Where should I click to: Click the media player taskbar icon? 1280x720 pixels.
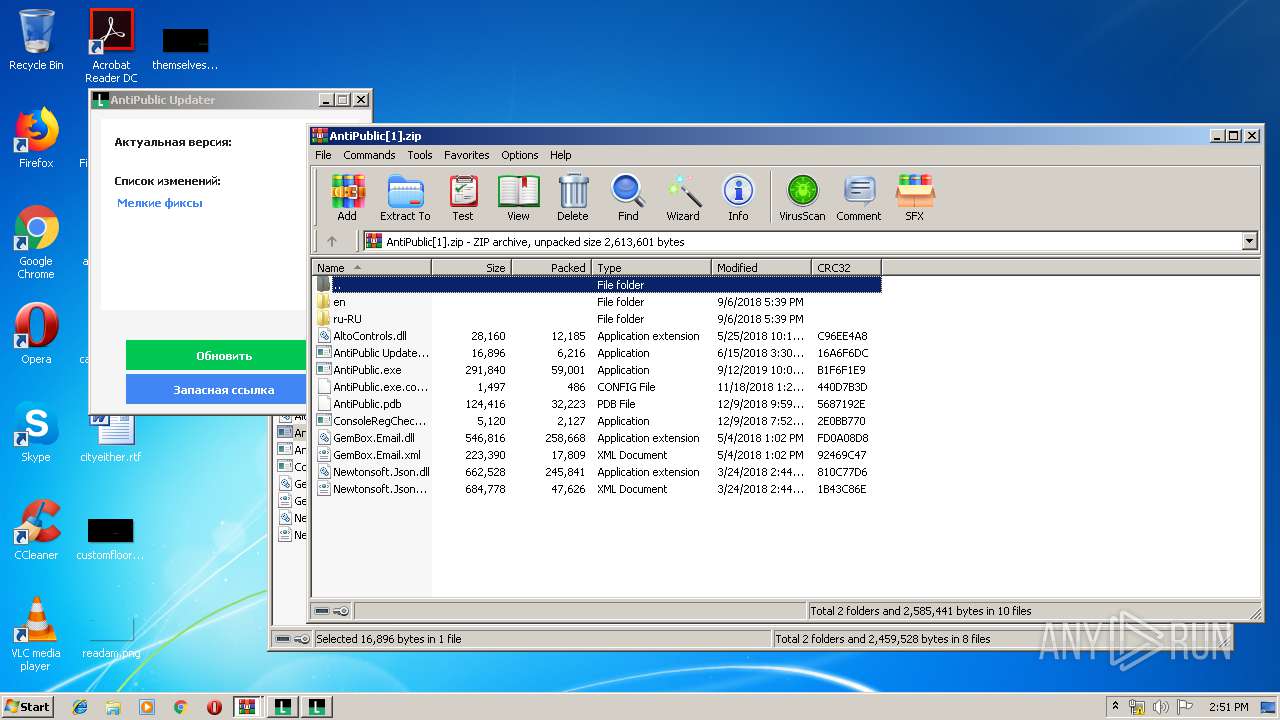147,707
